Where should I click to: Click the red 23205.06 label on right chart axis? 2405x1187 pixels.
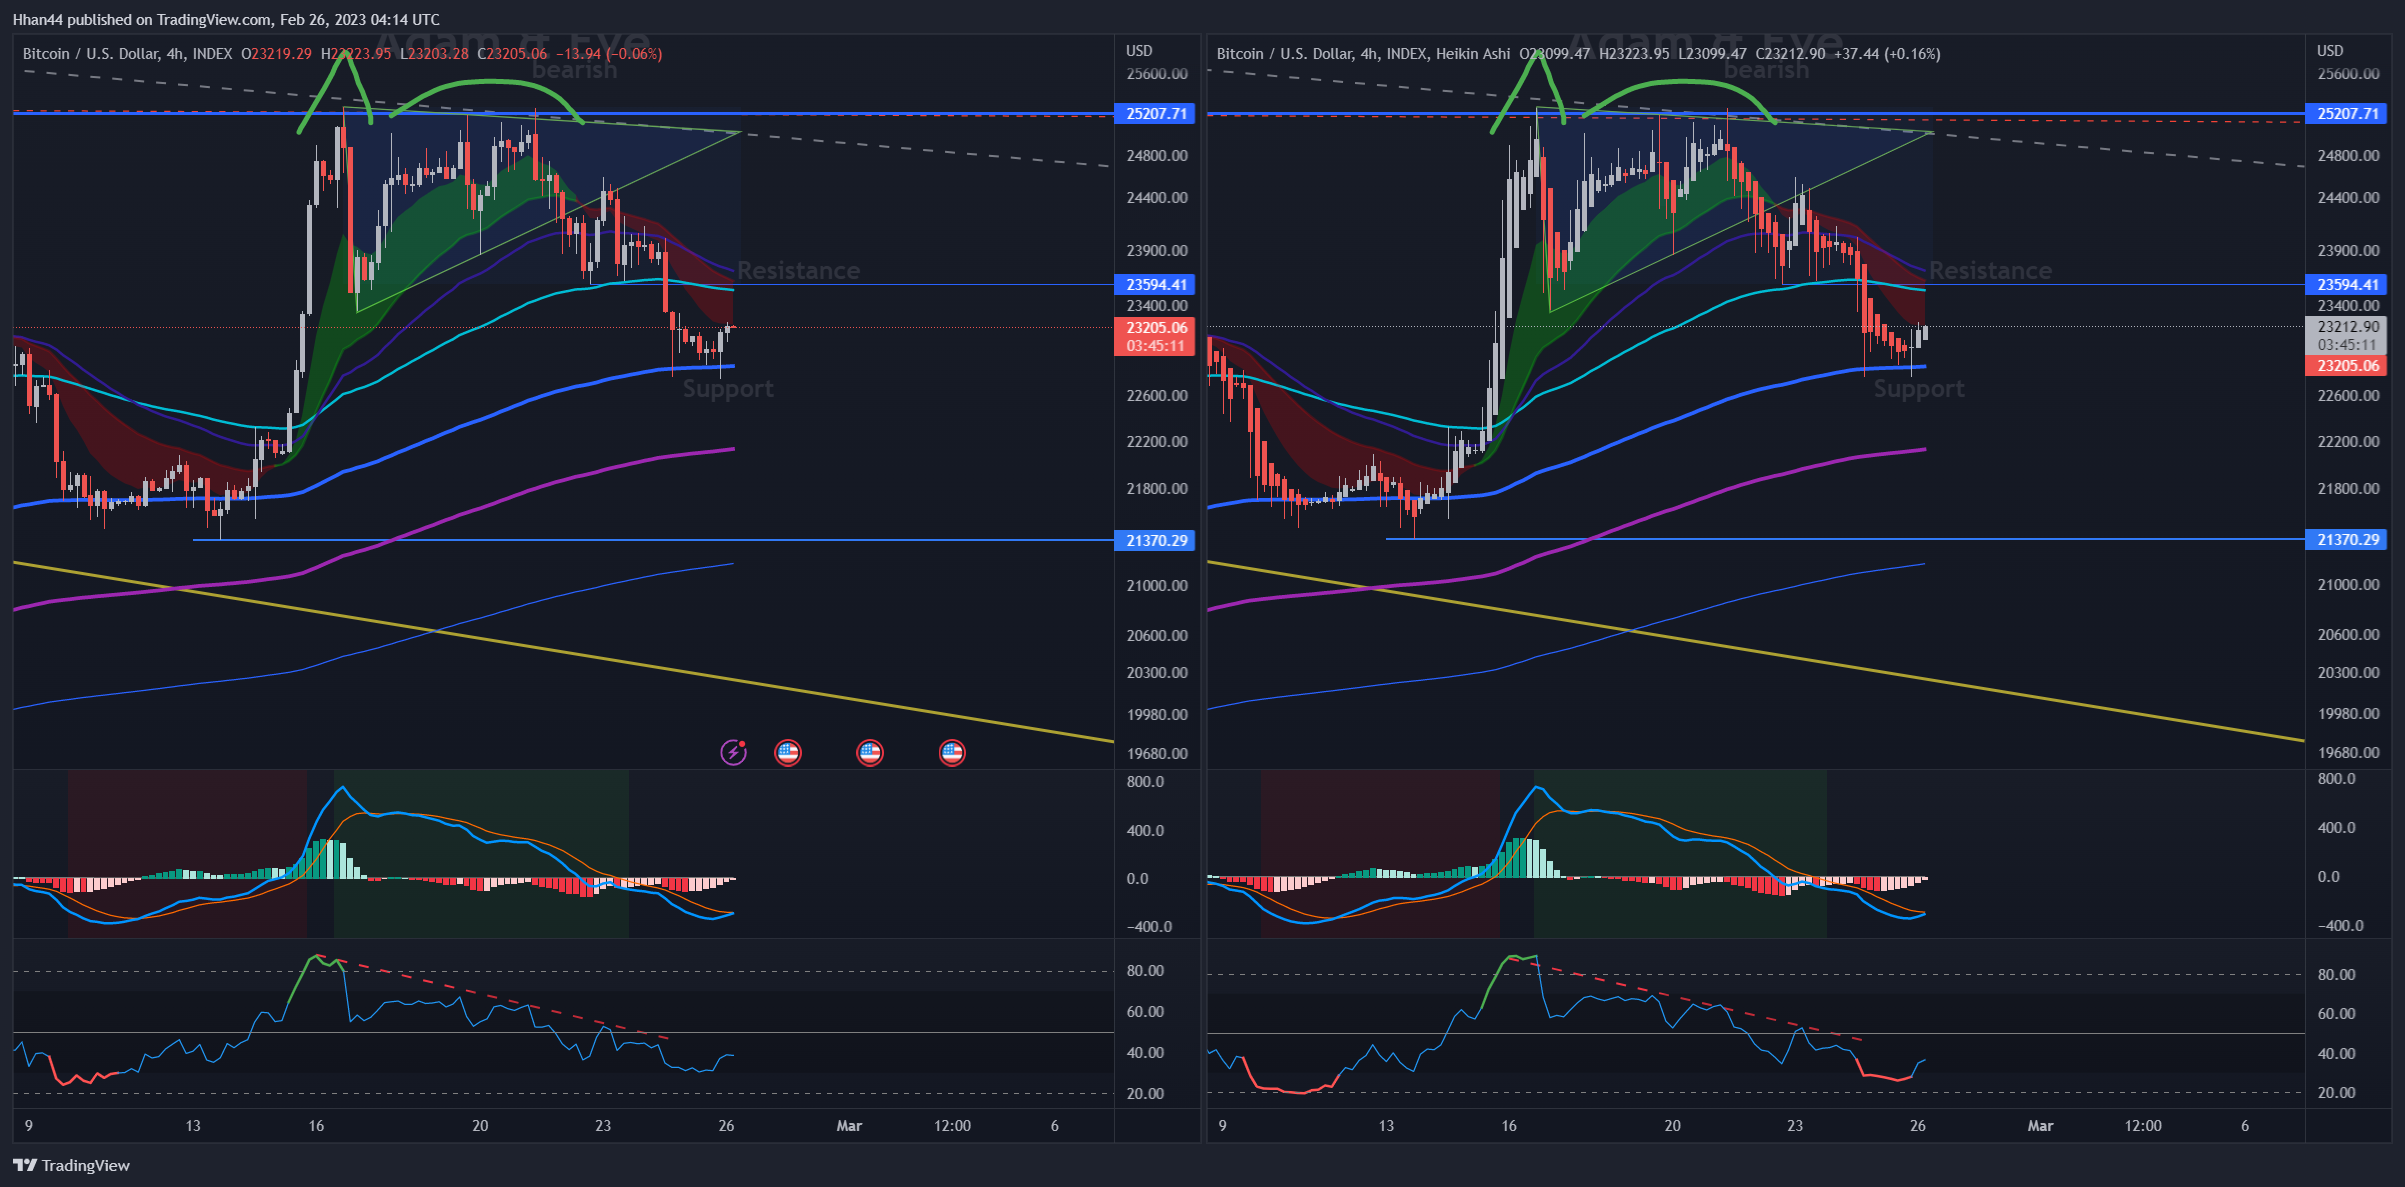tap(2347, 366)
